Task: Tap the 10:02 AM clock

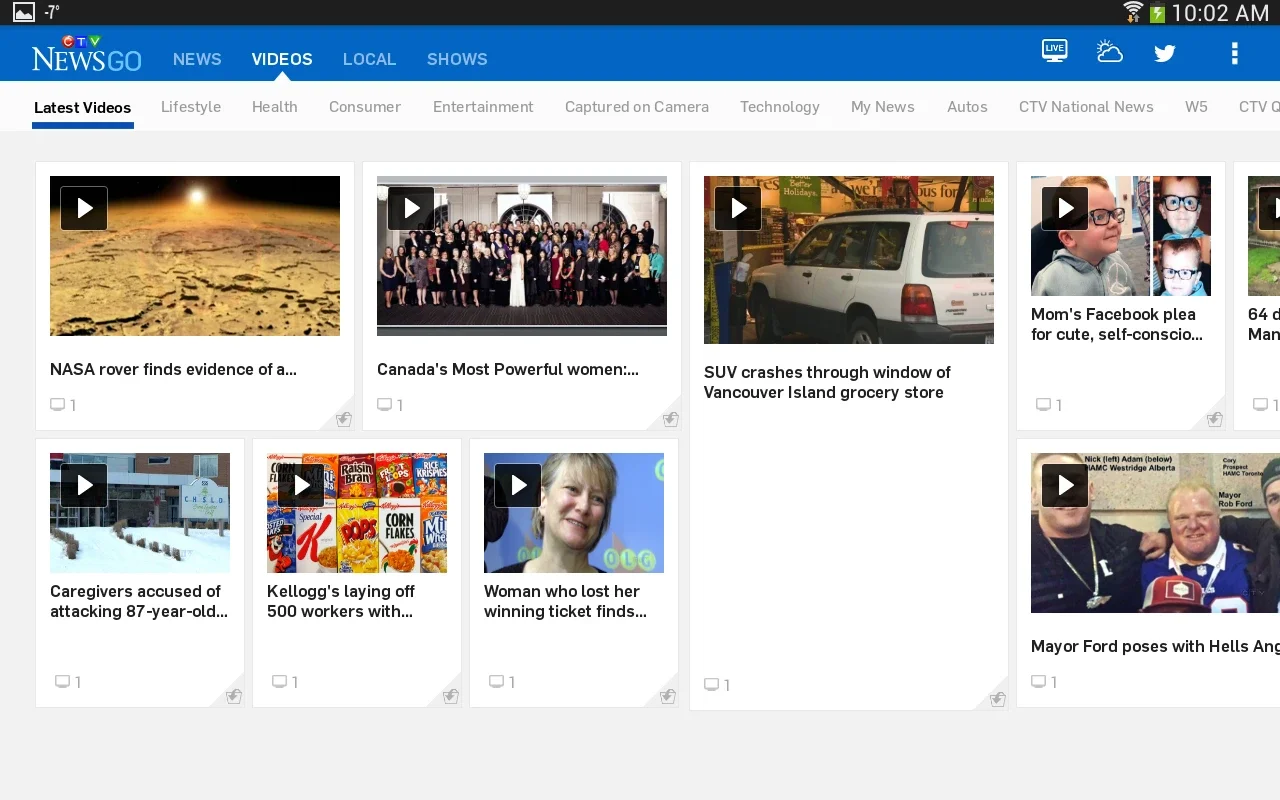Action: (x=1220, y=13)
